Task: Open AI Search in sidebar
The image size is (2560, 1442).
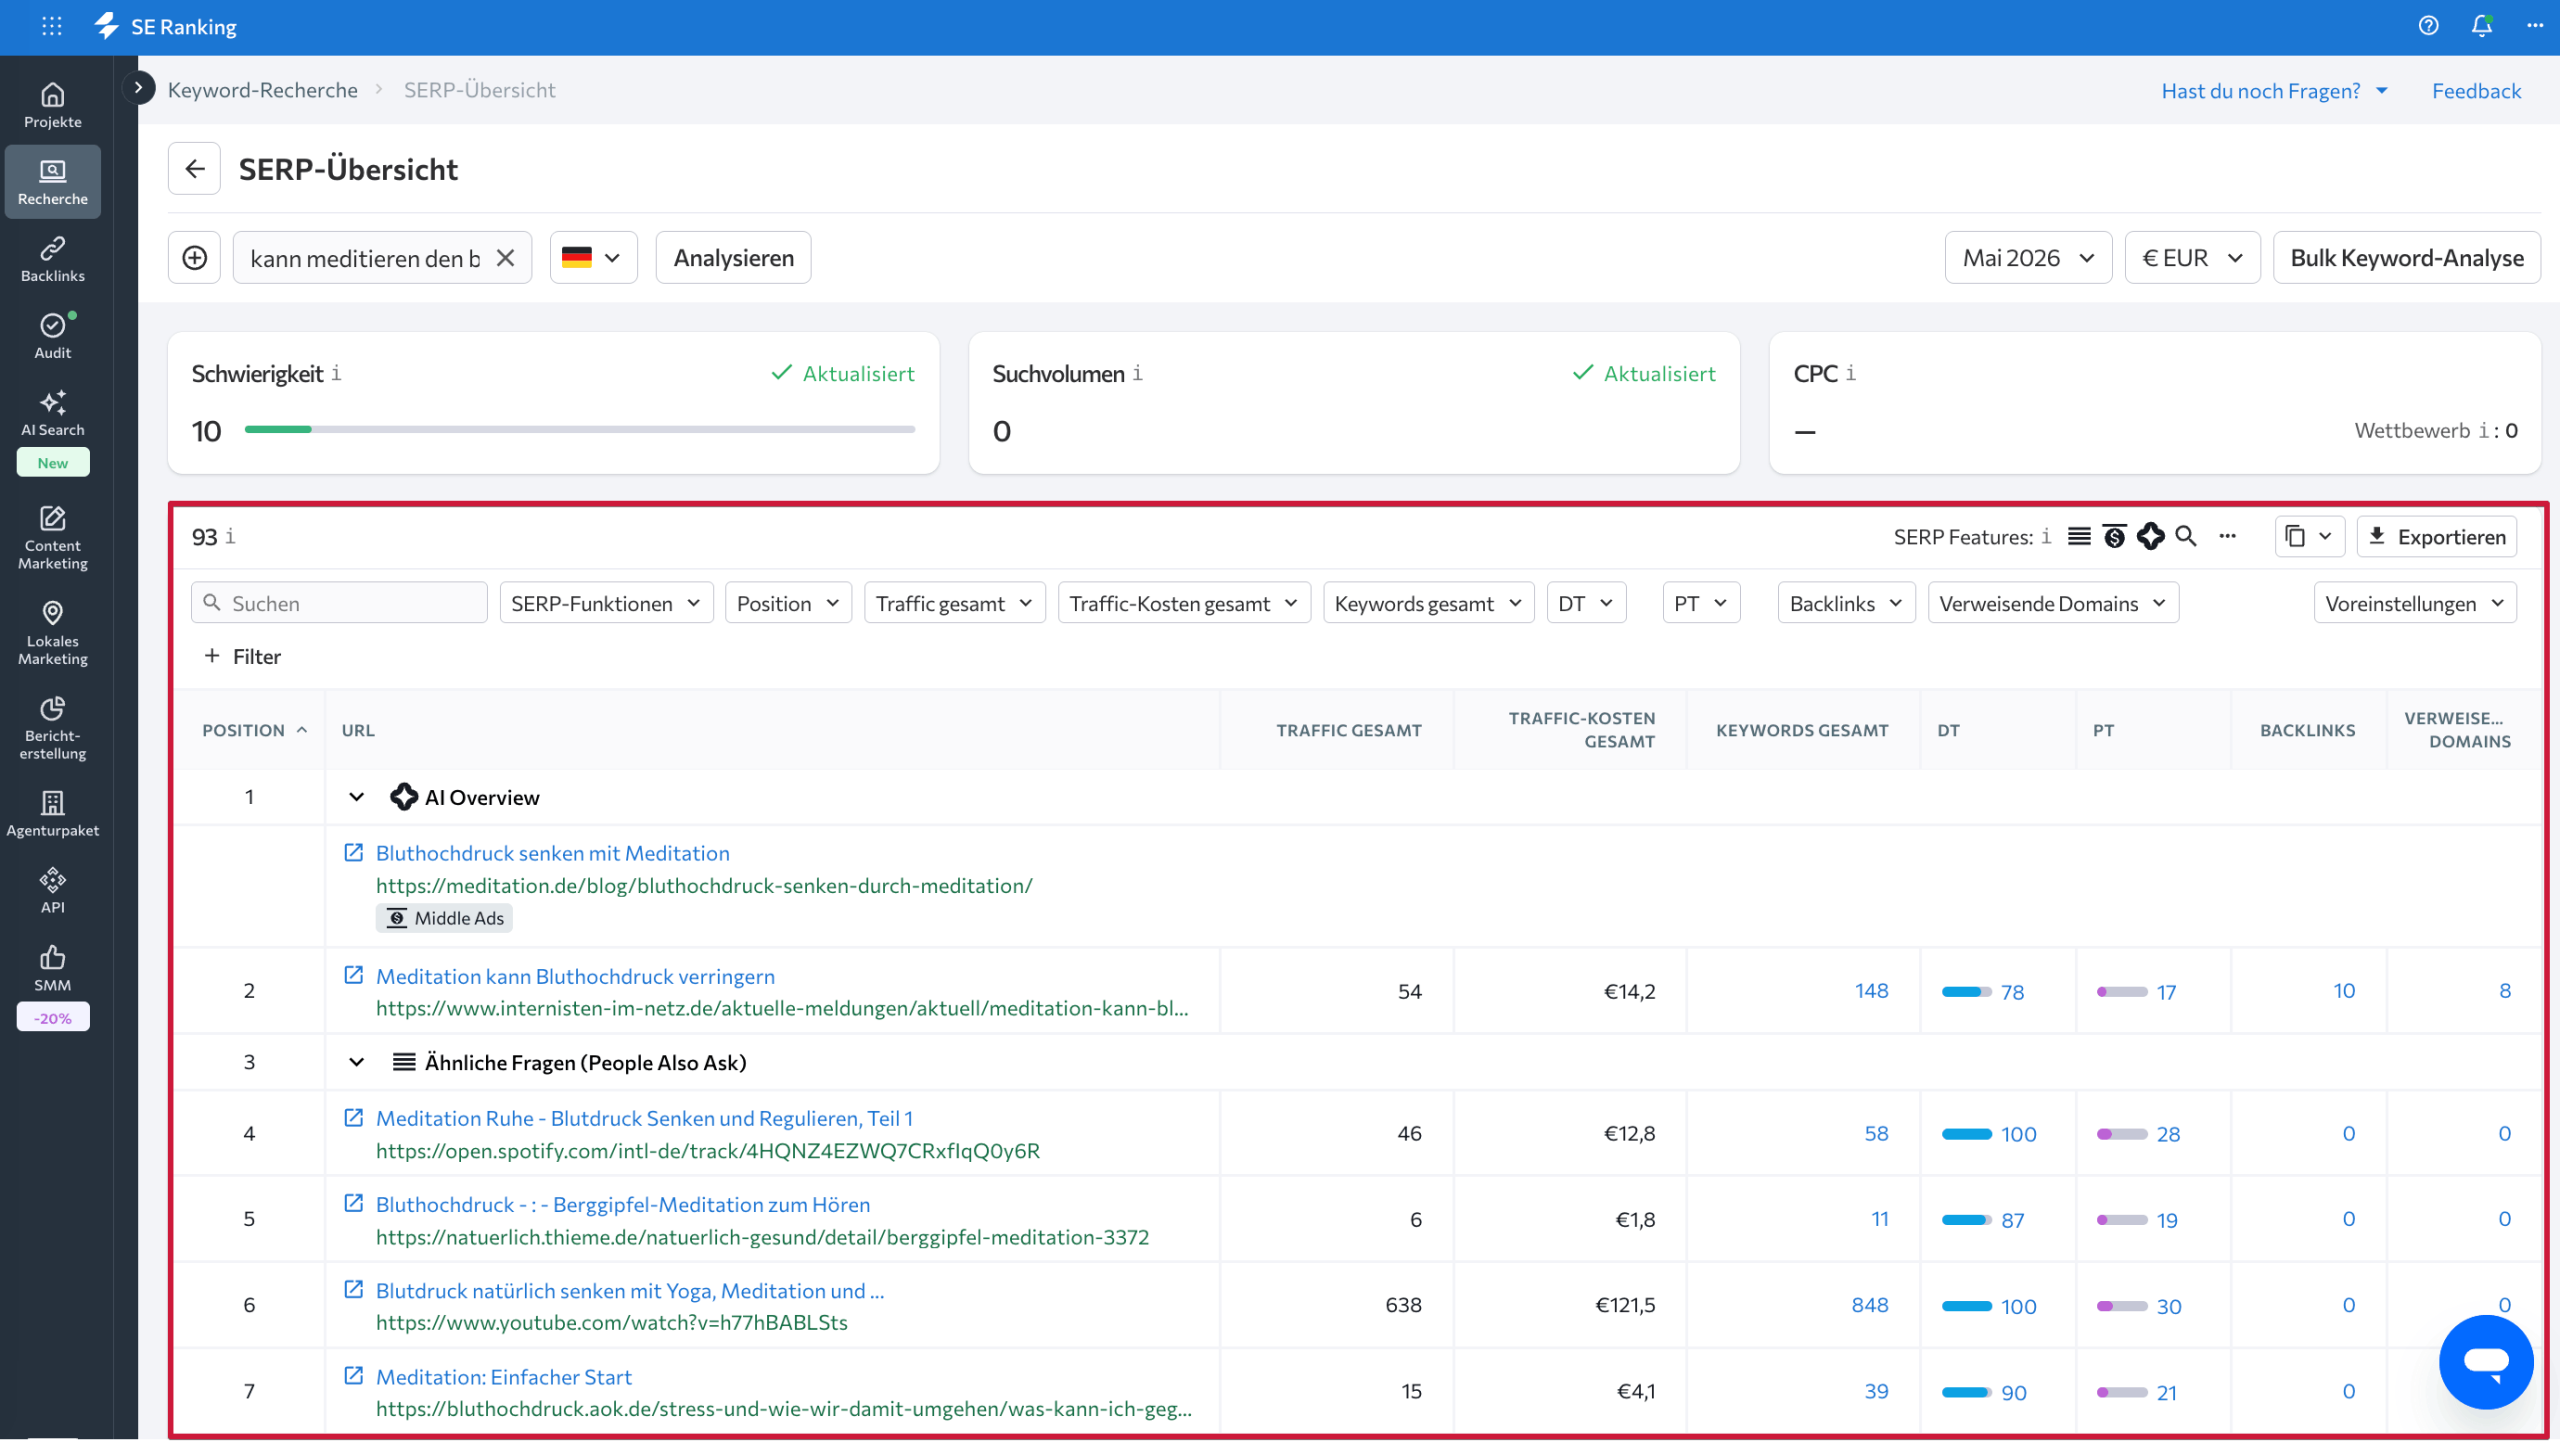Action: point(53,414)
